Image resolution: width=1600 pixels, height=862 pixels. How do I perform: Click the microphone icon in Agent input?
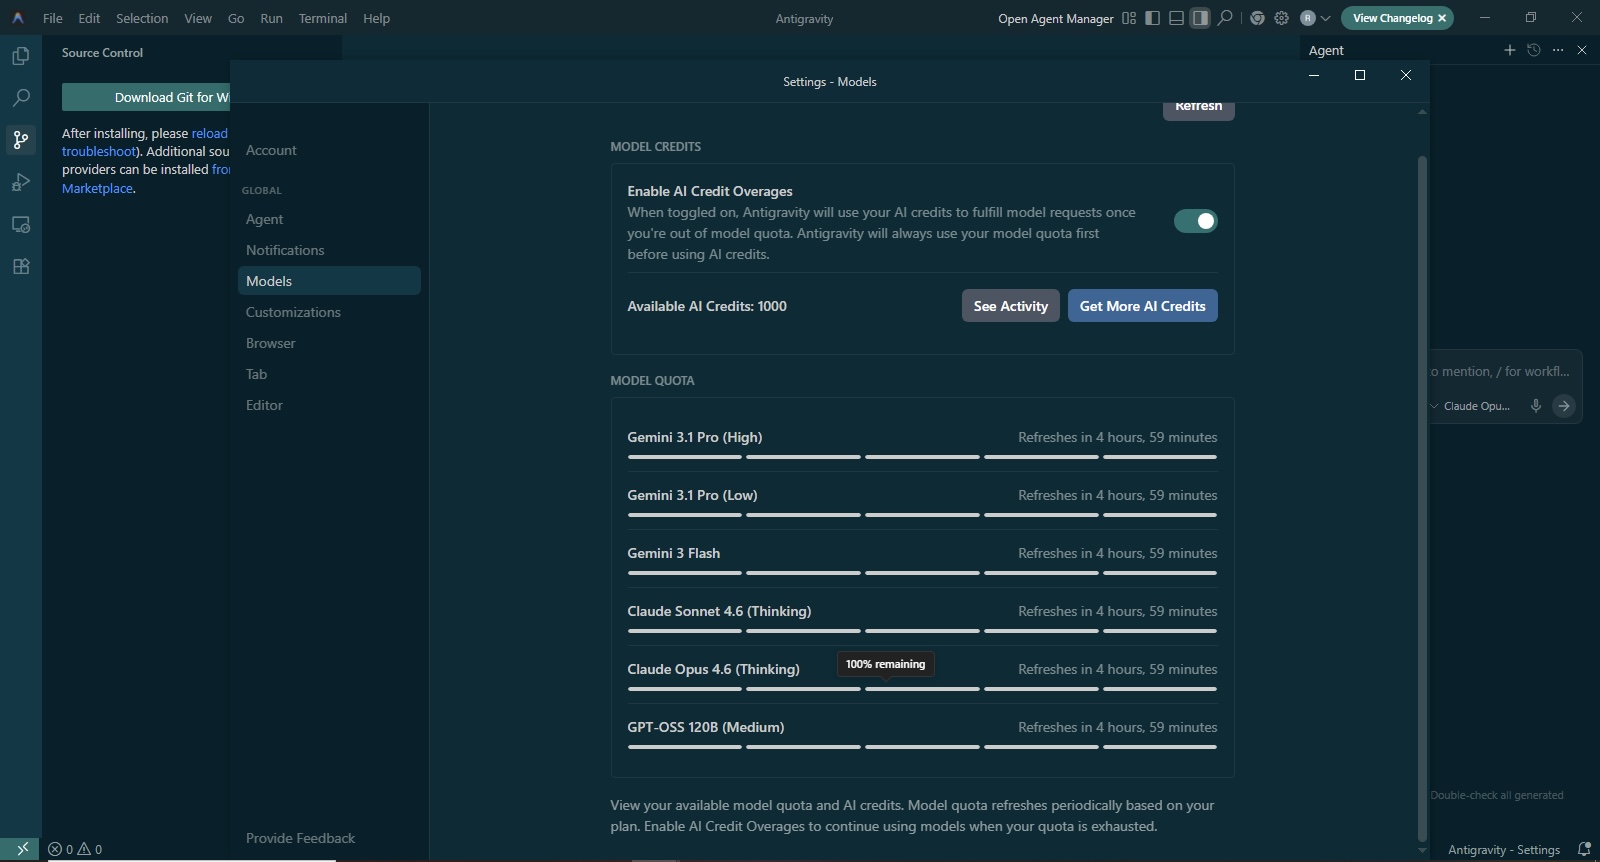click(1535, 406)
